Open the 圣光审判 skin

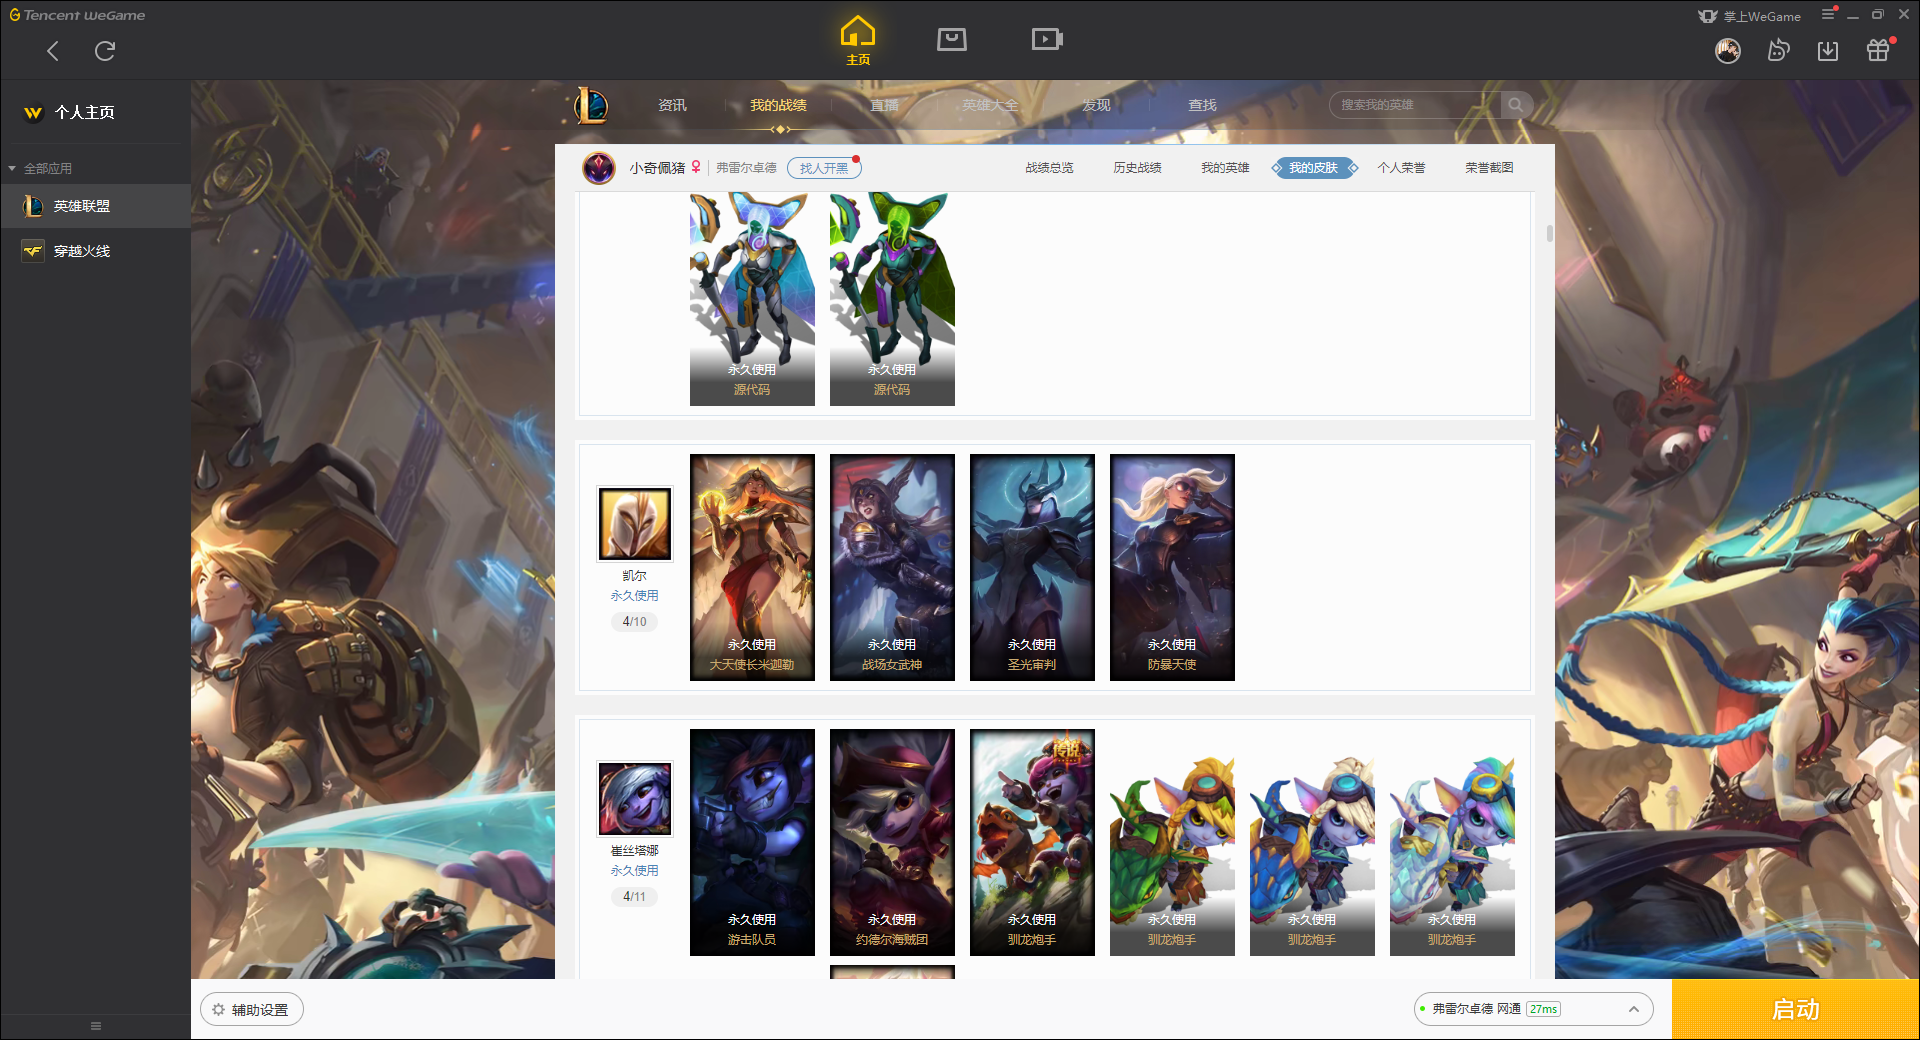[1032, 567]
